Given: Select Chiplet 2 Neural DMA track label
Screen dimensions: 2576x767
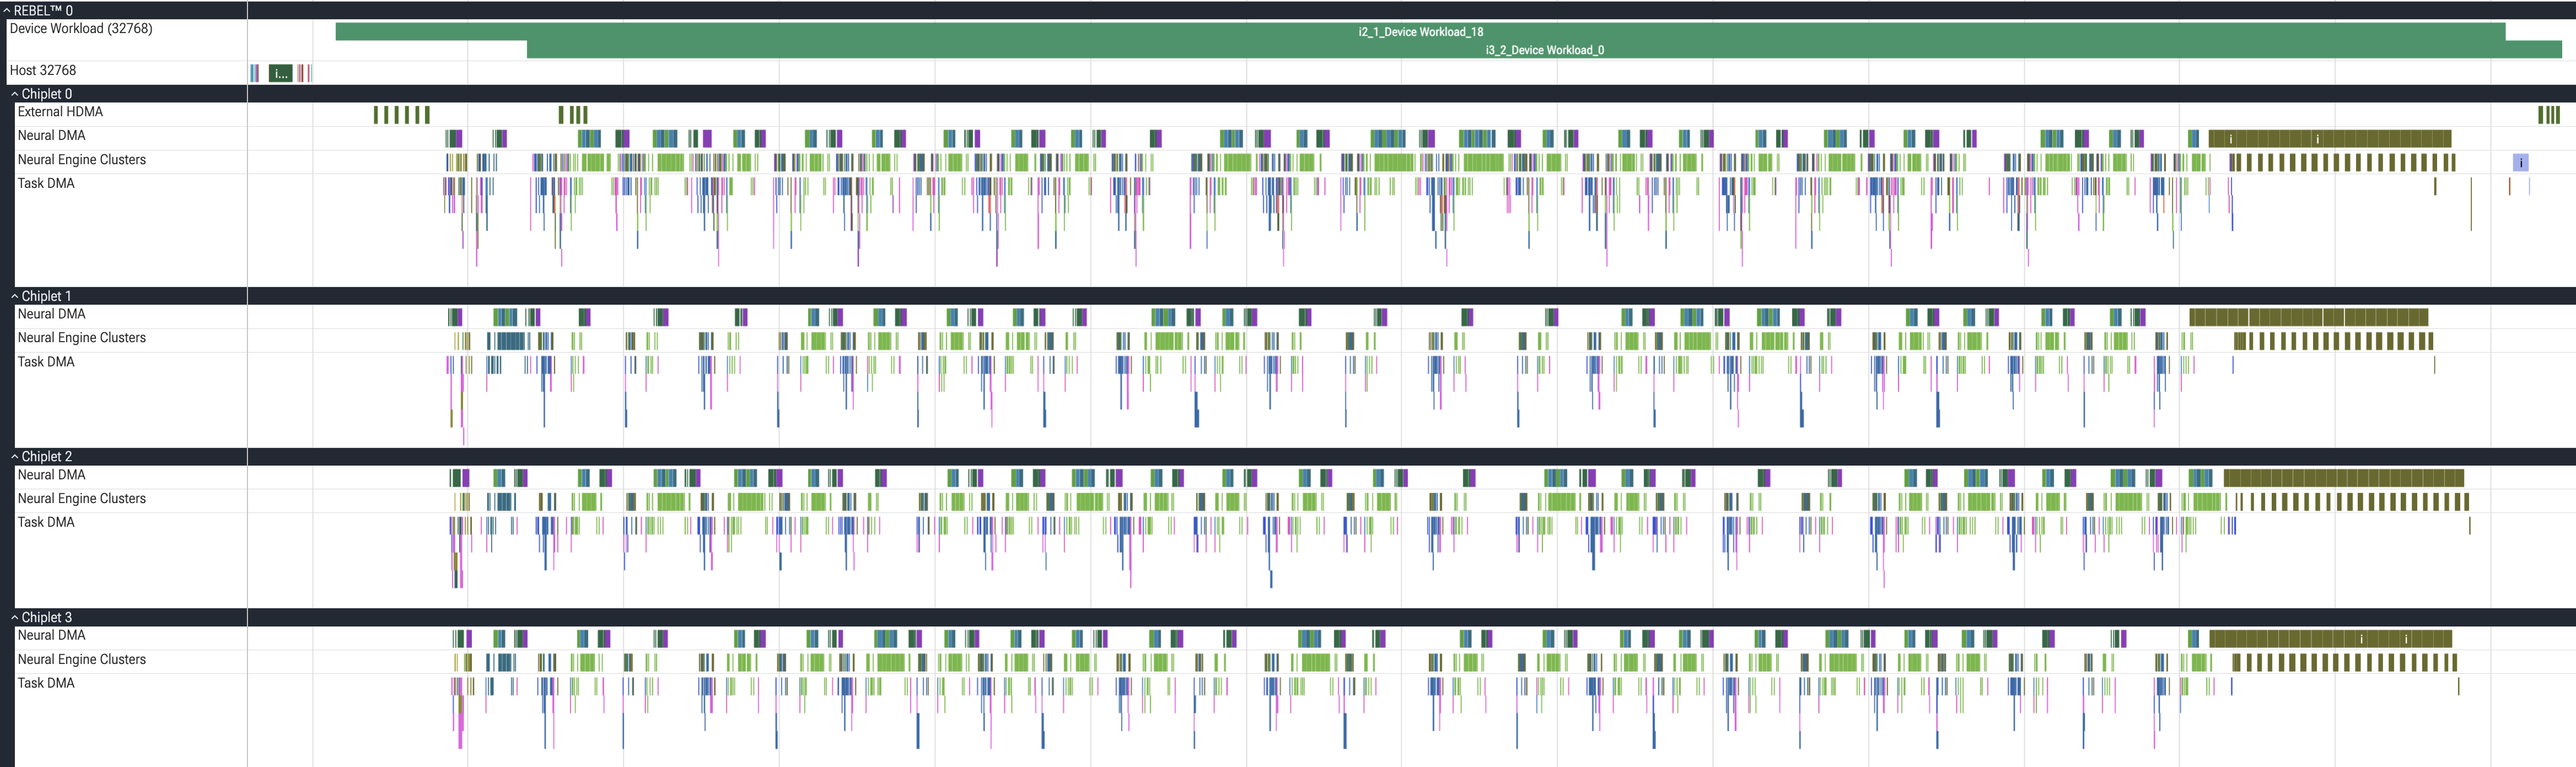Looking at the screenshot, I should (x=51, y=475).
